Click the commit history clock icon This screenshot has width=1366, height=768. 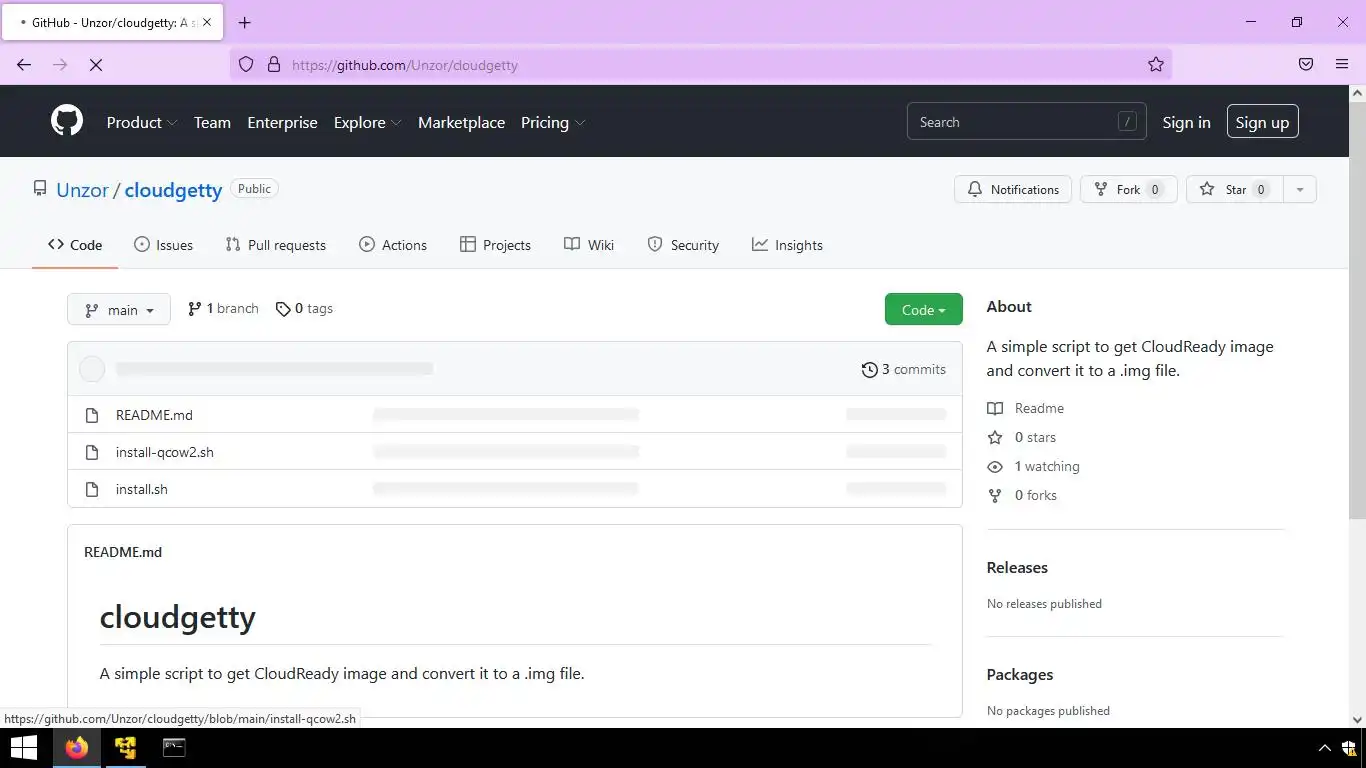pos(869,370)
